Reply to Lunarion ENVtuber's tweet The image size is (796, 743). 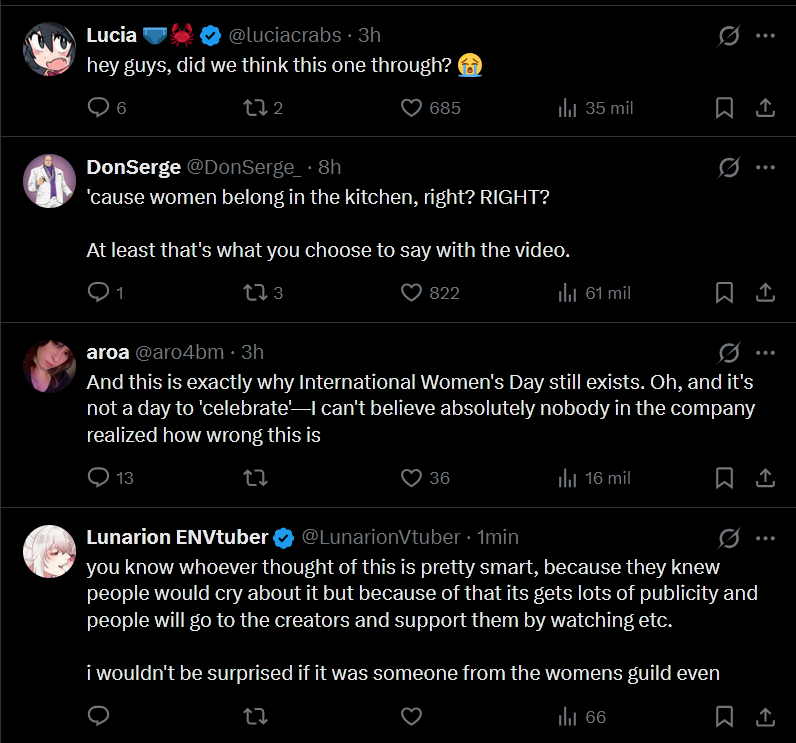[99, 716]
